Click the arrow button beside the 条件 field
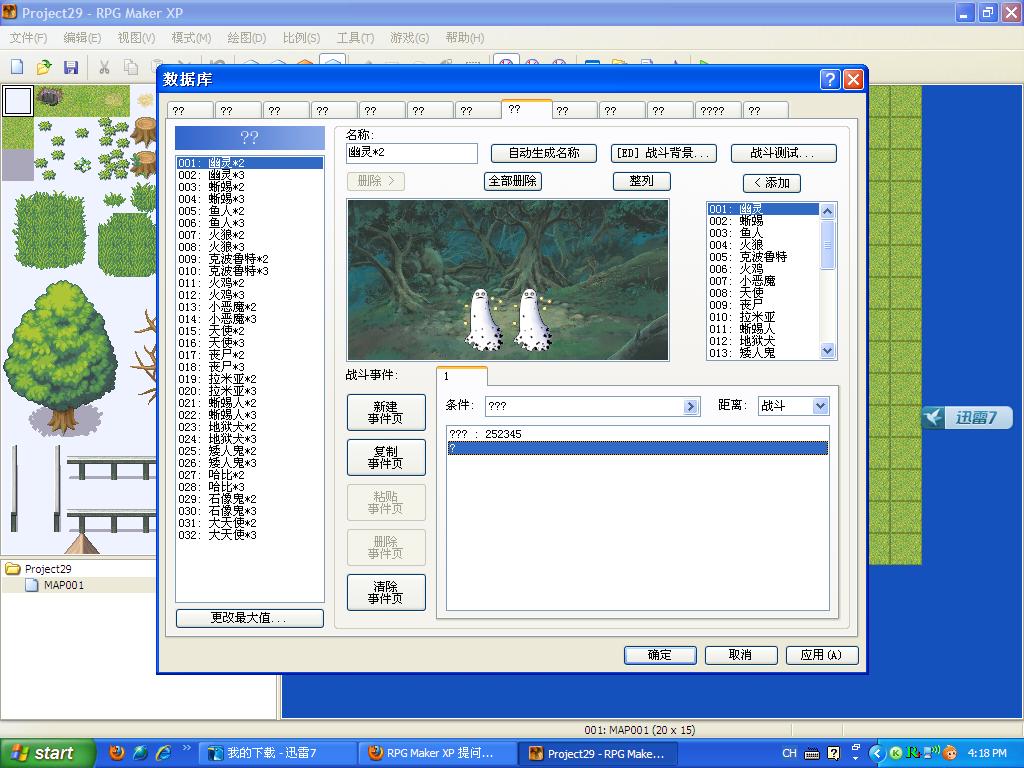Viewport: 1024px width, 768px height. pos(691,406)
